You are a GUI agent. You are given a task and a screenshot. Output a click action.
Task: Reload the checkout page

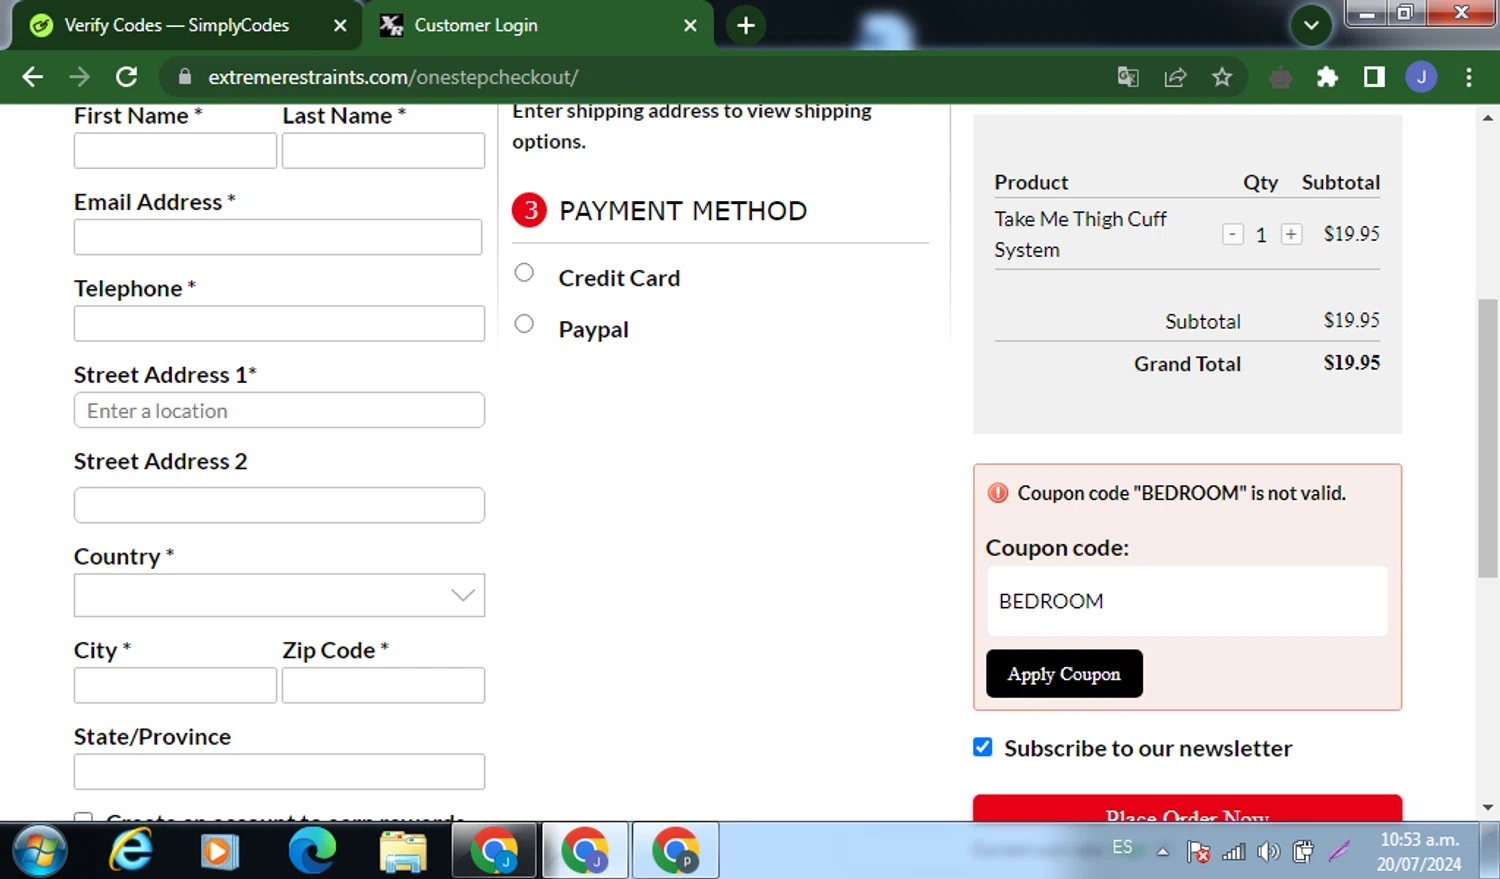[126, 77]
